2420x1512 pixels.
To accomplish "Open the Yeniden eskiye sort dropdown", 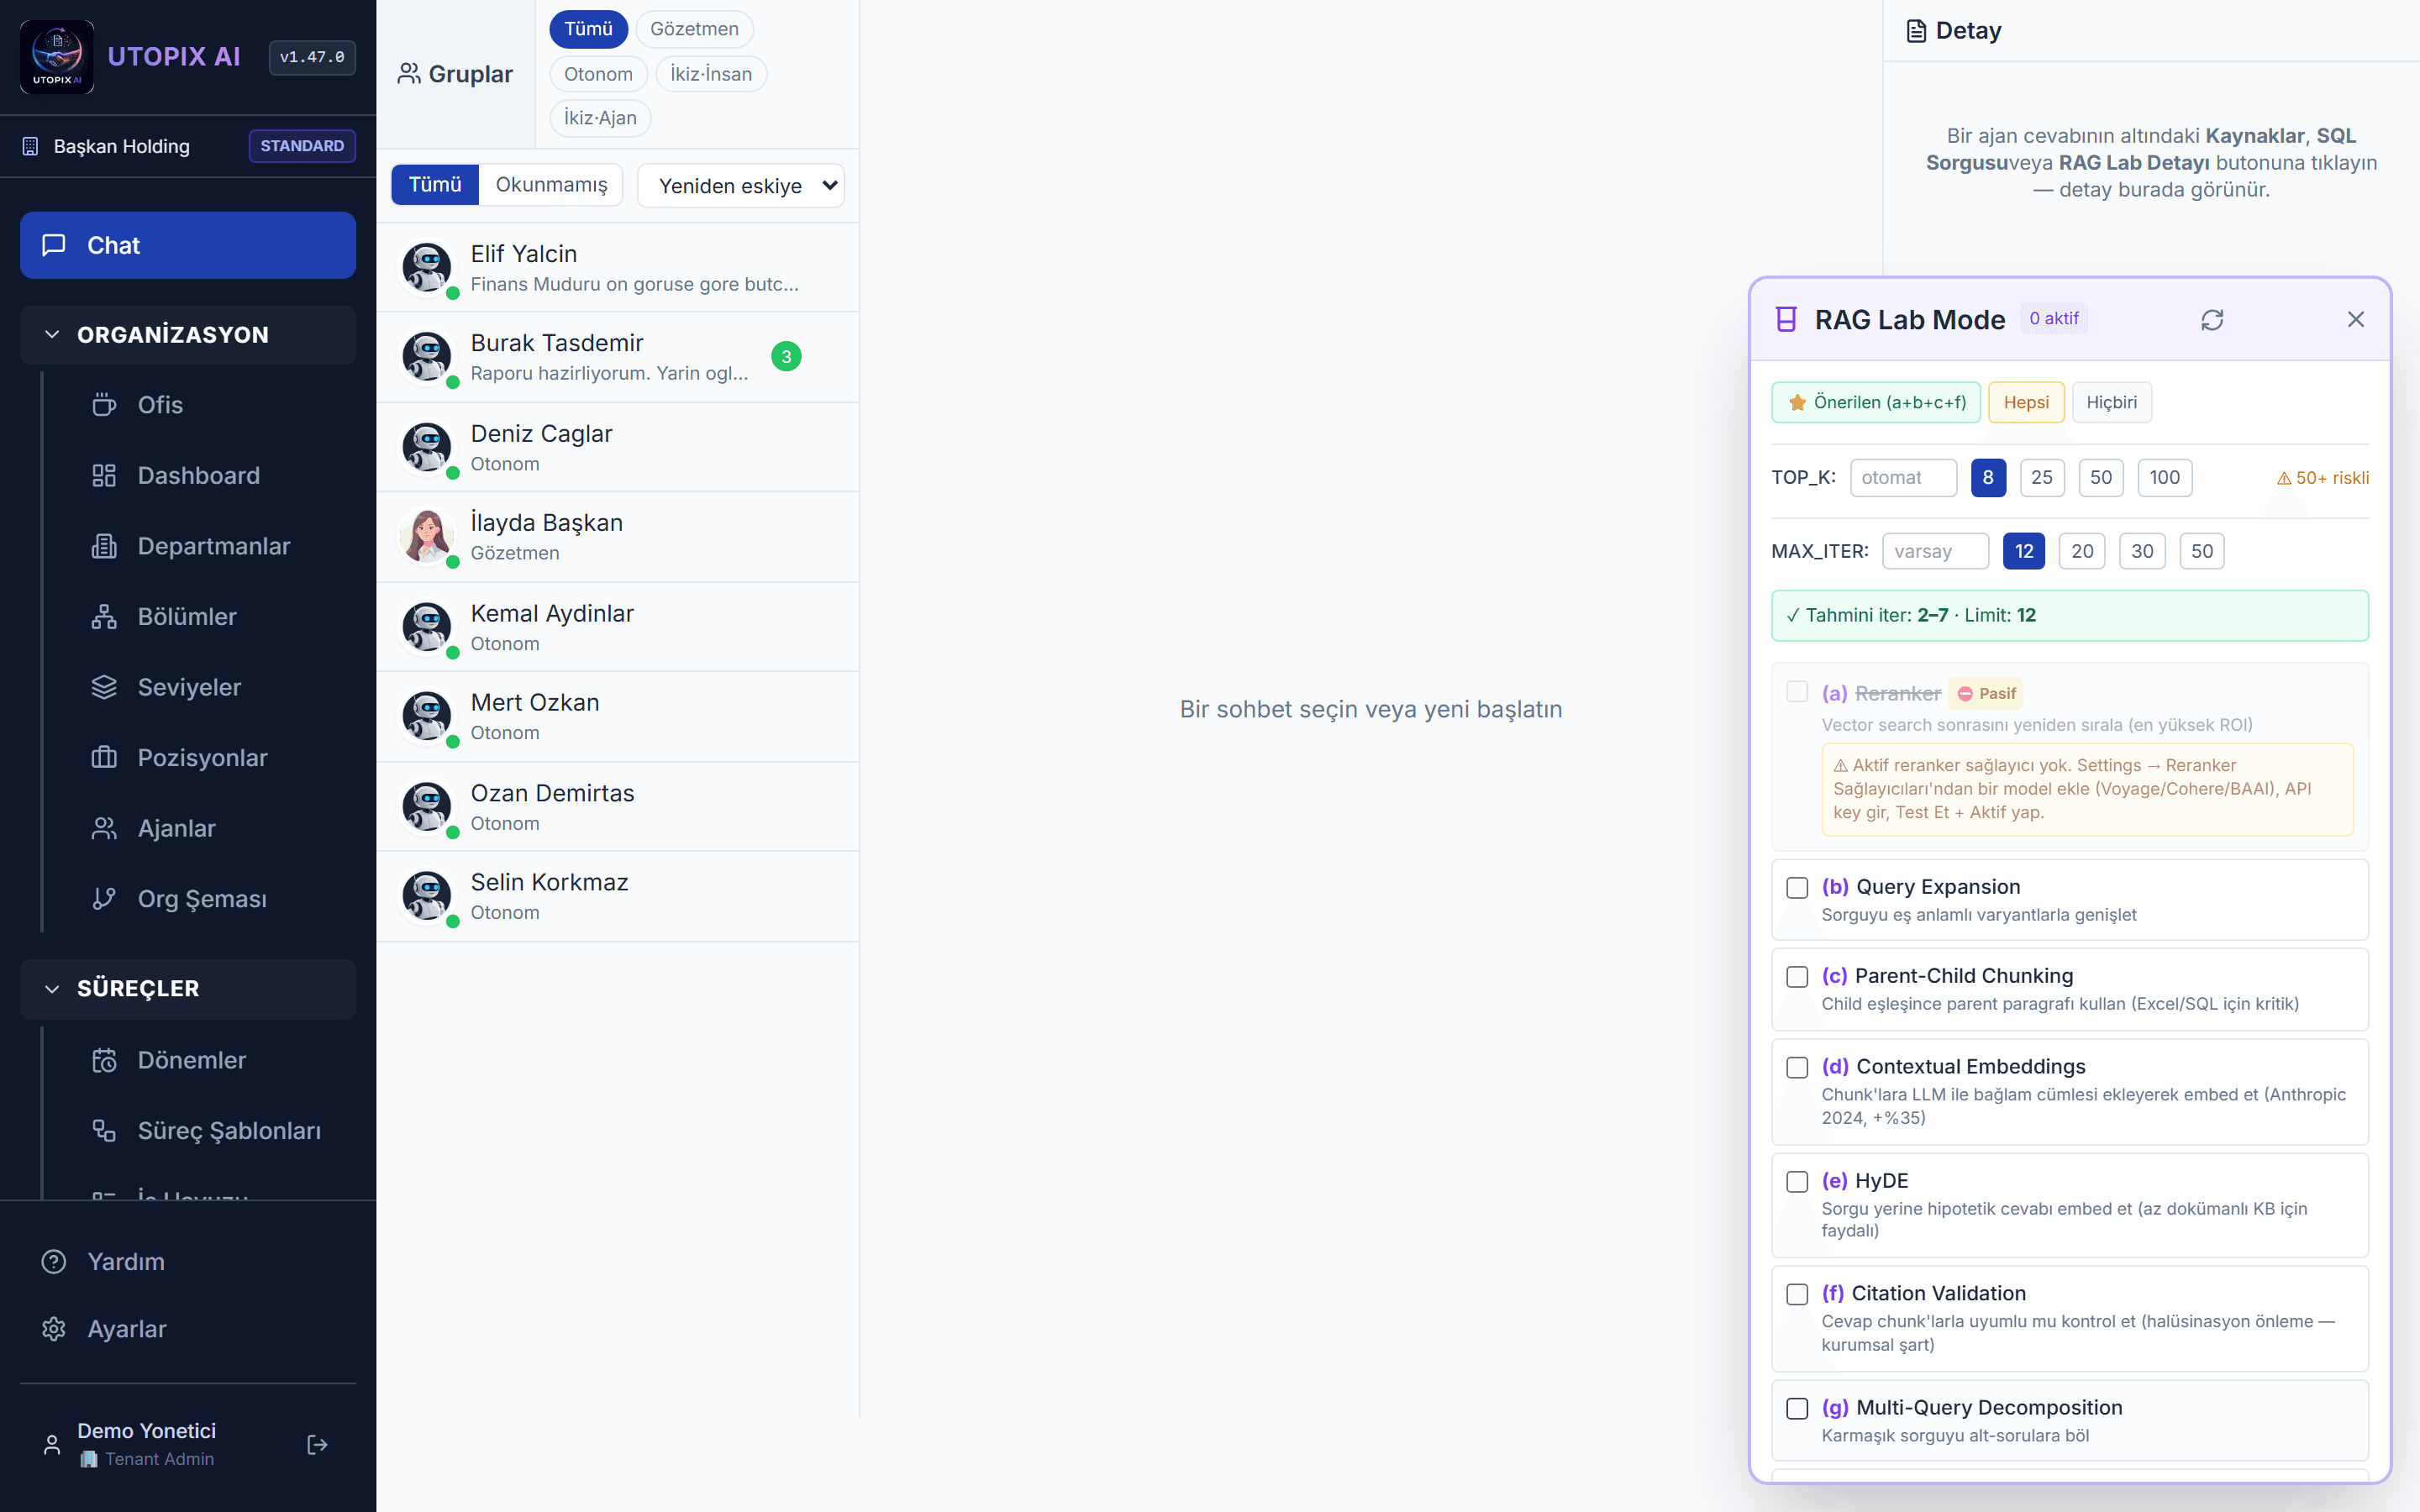I will (741, 185).
